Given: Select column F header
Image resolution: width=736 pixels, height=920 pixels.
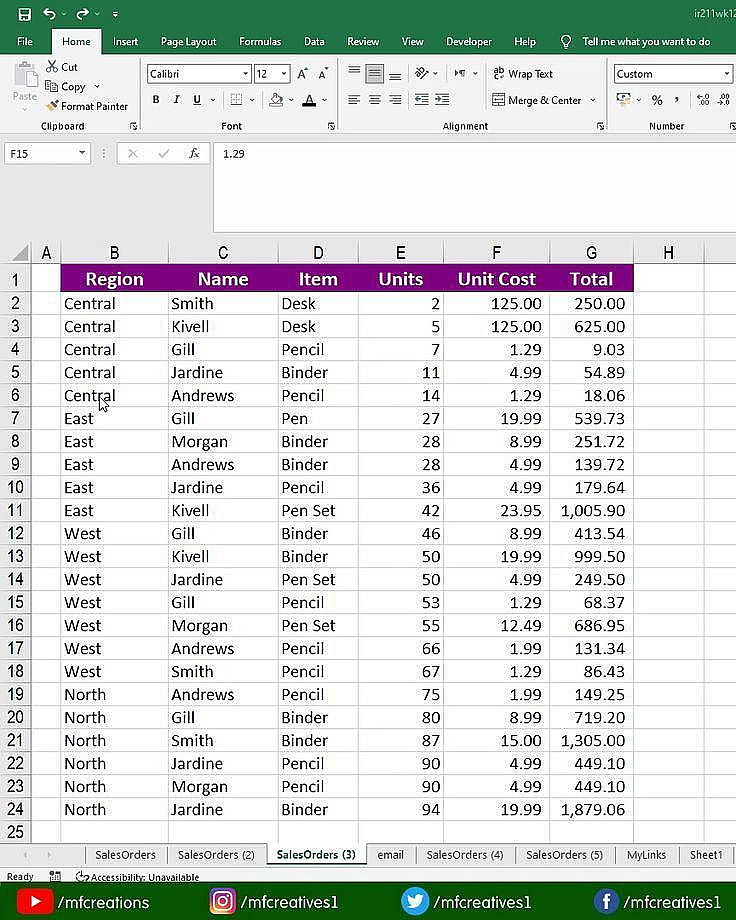Looking at the screenshot, I should point(497,253).
